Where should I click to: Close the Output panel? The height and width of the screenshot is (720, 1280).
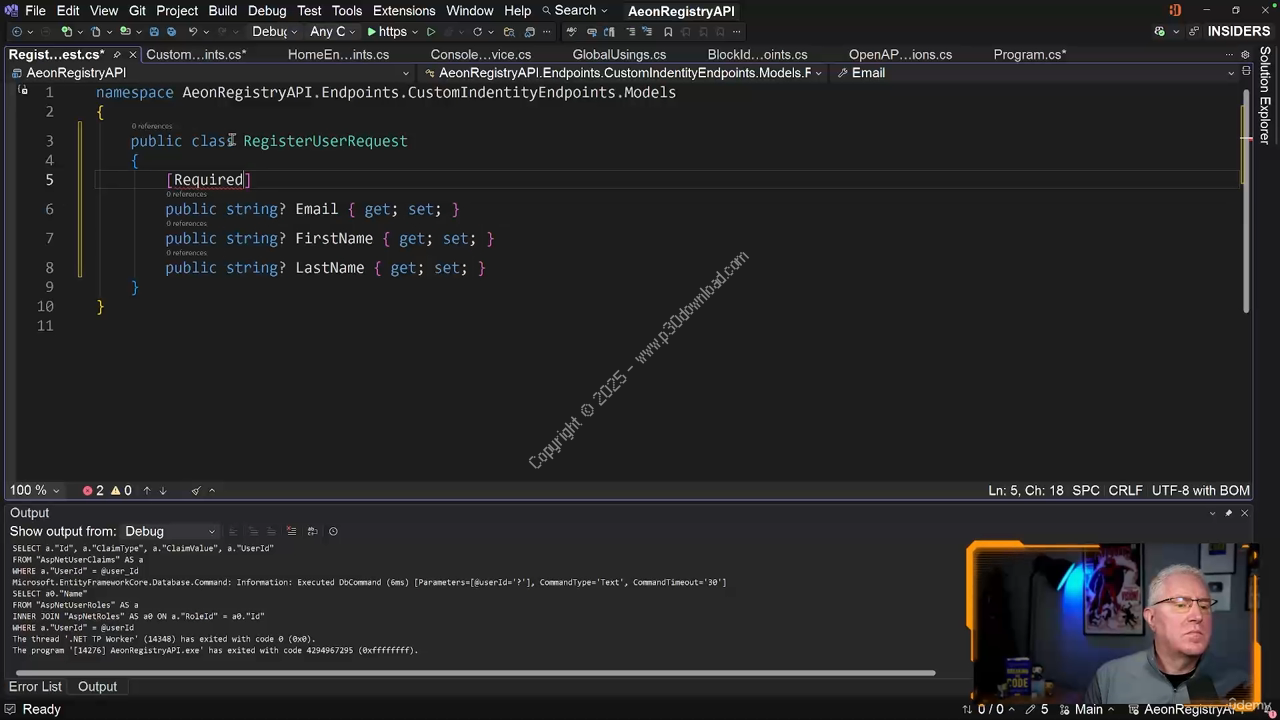click(1244, 513)
